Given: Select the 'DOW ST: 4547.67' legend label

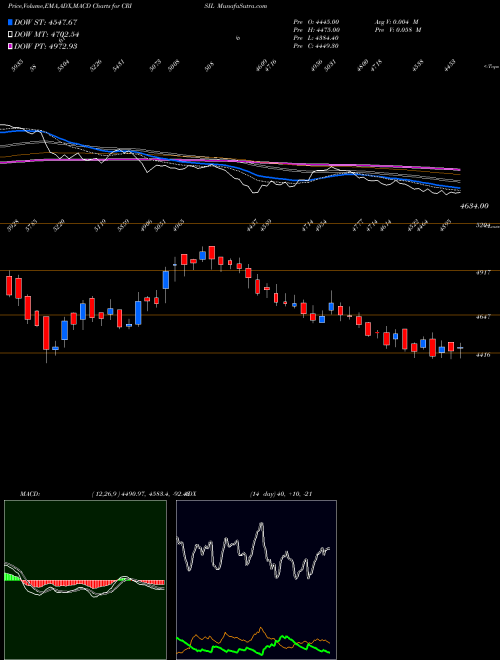Looking at the screenshot, I should pos(45,22).
